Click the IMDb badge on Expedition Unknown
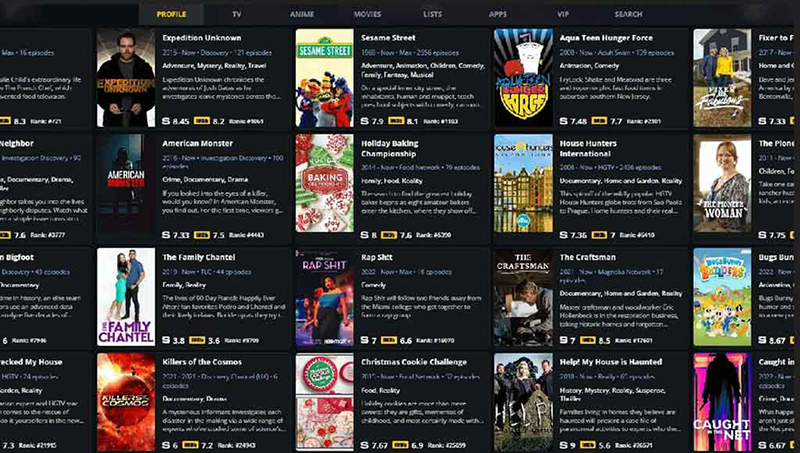 [202, 121]
